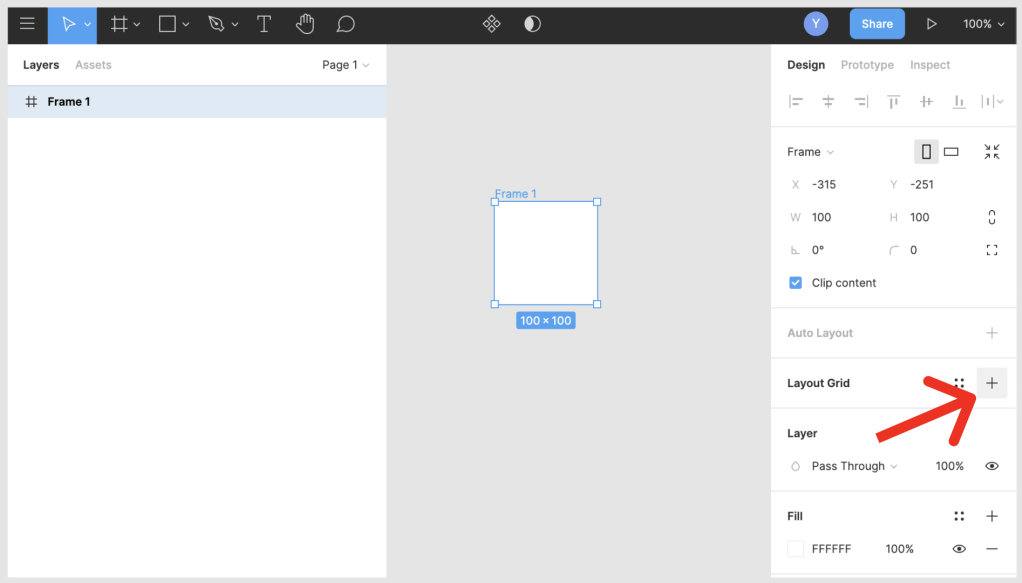Select the Text tool
The width and height of the screenshot is (1022, 583).
(264, 24)
